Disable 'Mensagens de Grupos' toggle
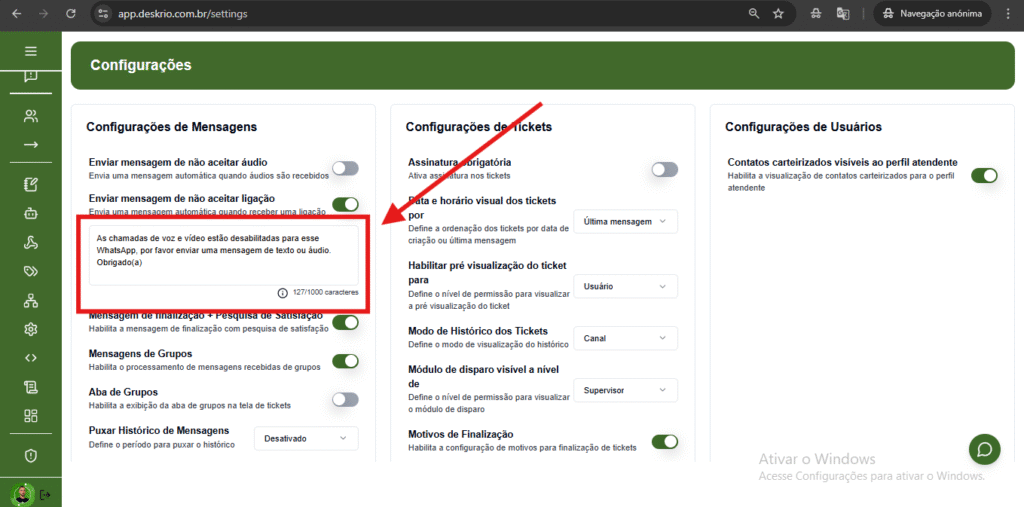The image size is (1024, 507). click(x=345, y=361)
